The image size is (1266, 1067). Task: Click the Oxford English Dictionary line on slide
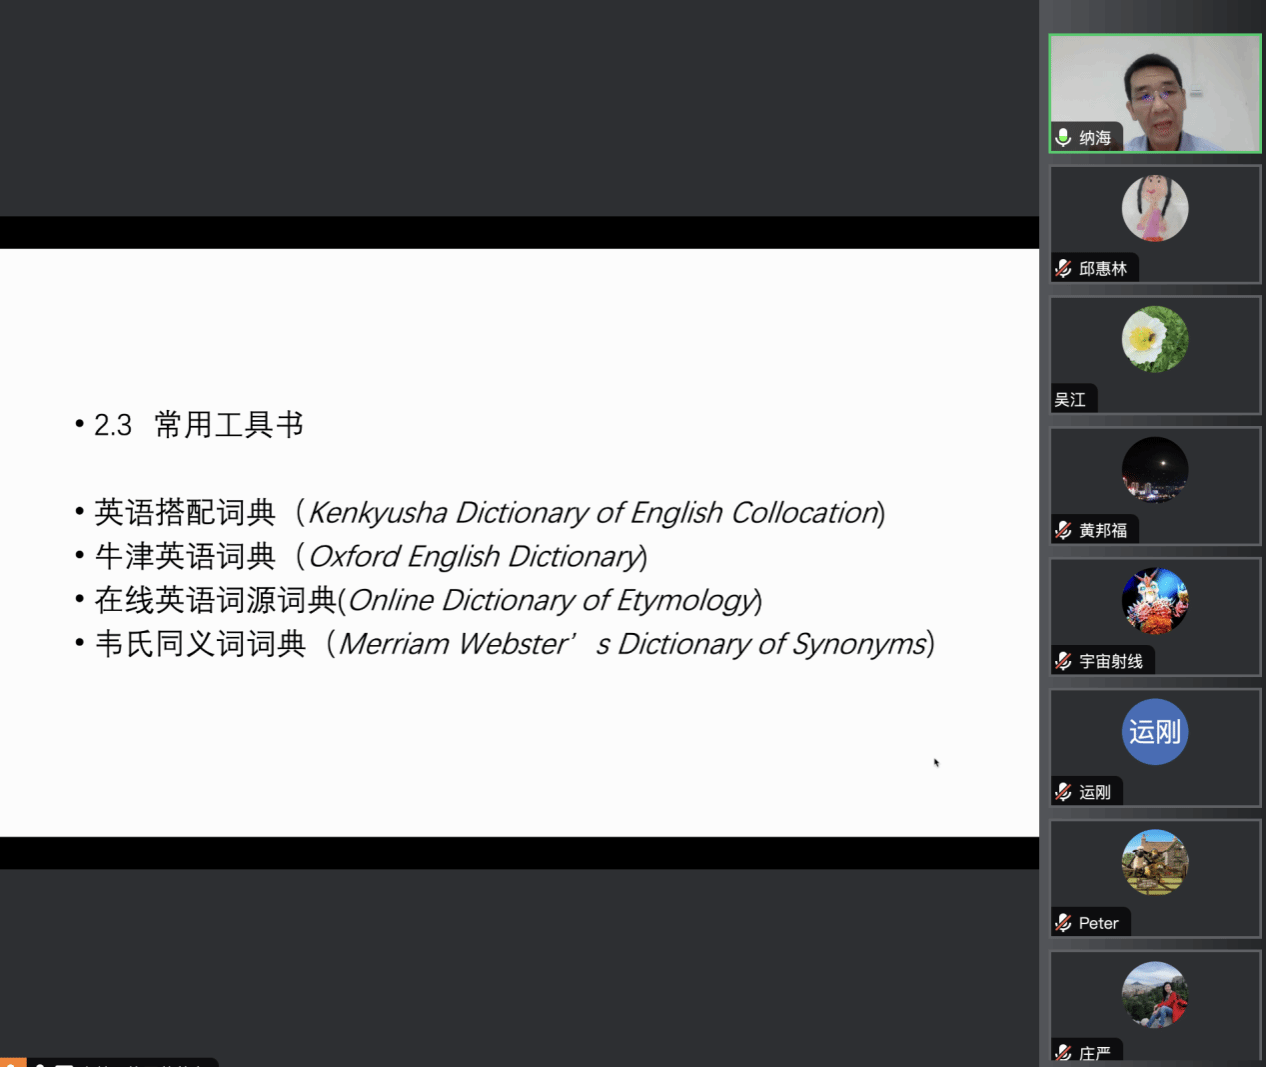pos(370,556)
